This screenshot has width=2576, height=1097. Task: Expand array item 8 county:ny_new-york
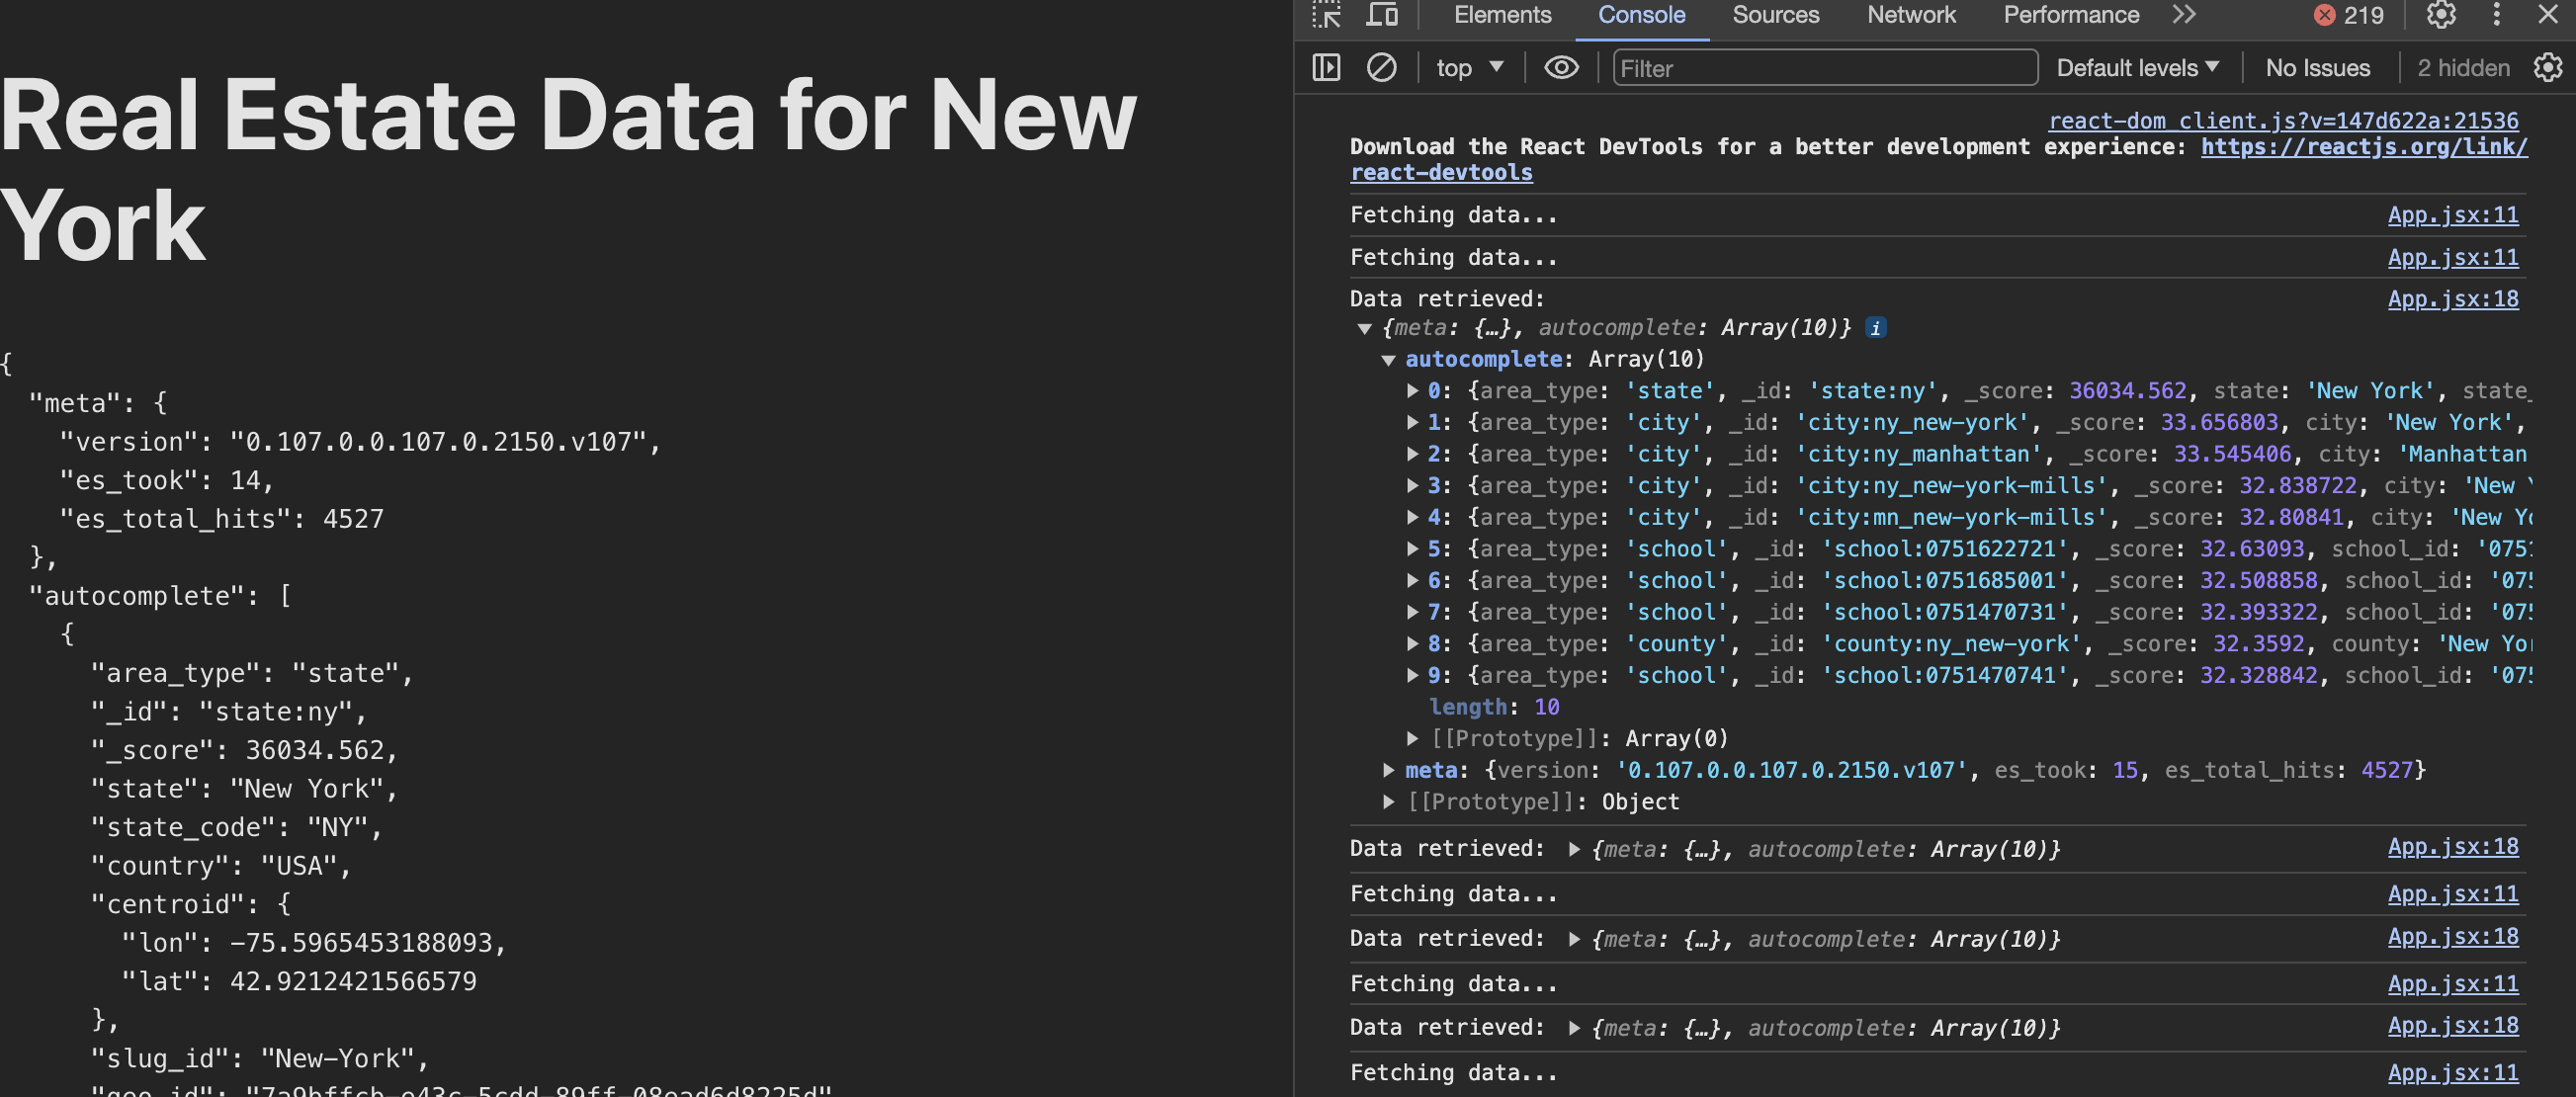pos(1412,644)
